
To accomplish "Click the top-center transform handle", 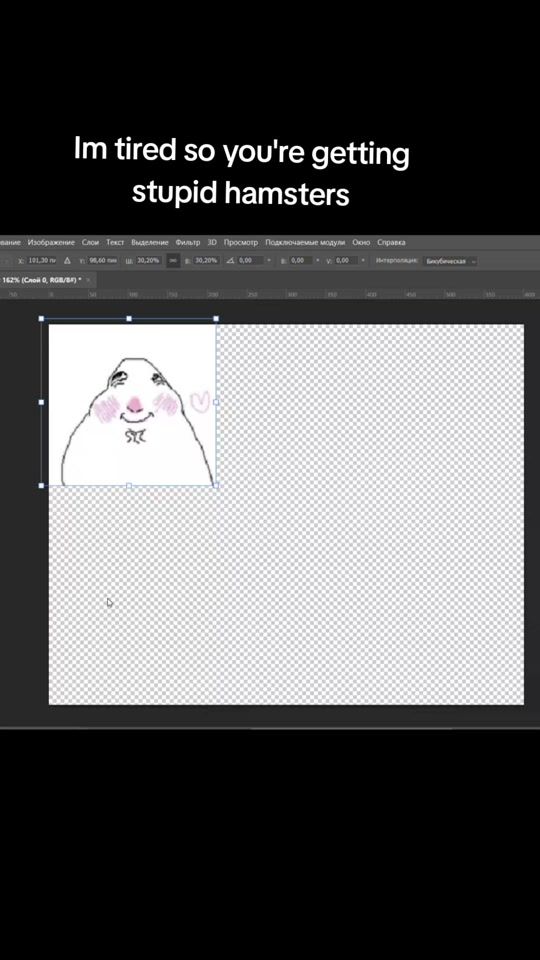I will (129, 318).
